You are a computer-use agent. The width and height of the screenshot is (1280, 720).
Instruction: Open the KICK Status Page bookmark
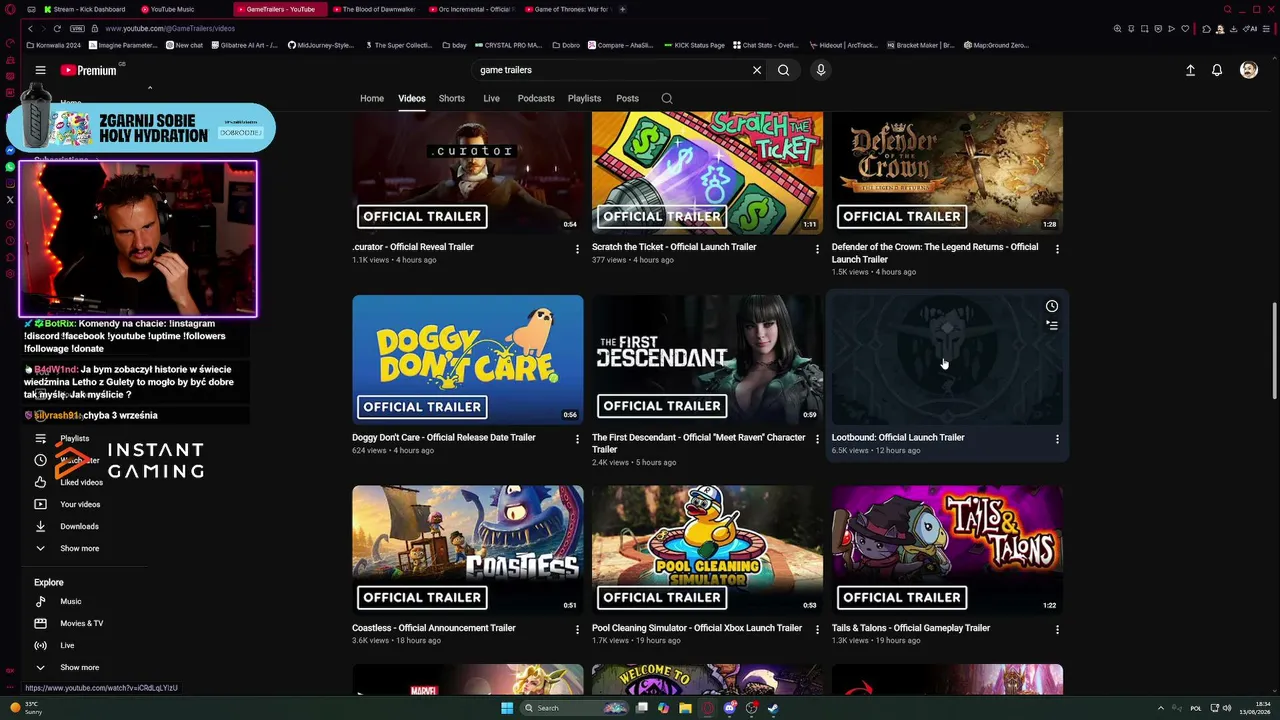[694, 45]
